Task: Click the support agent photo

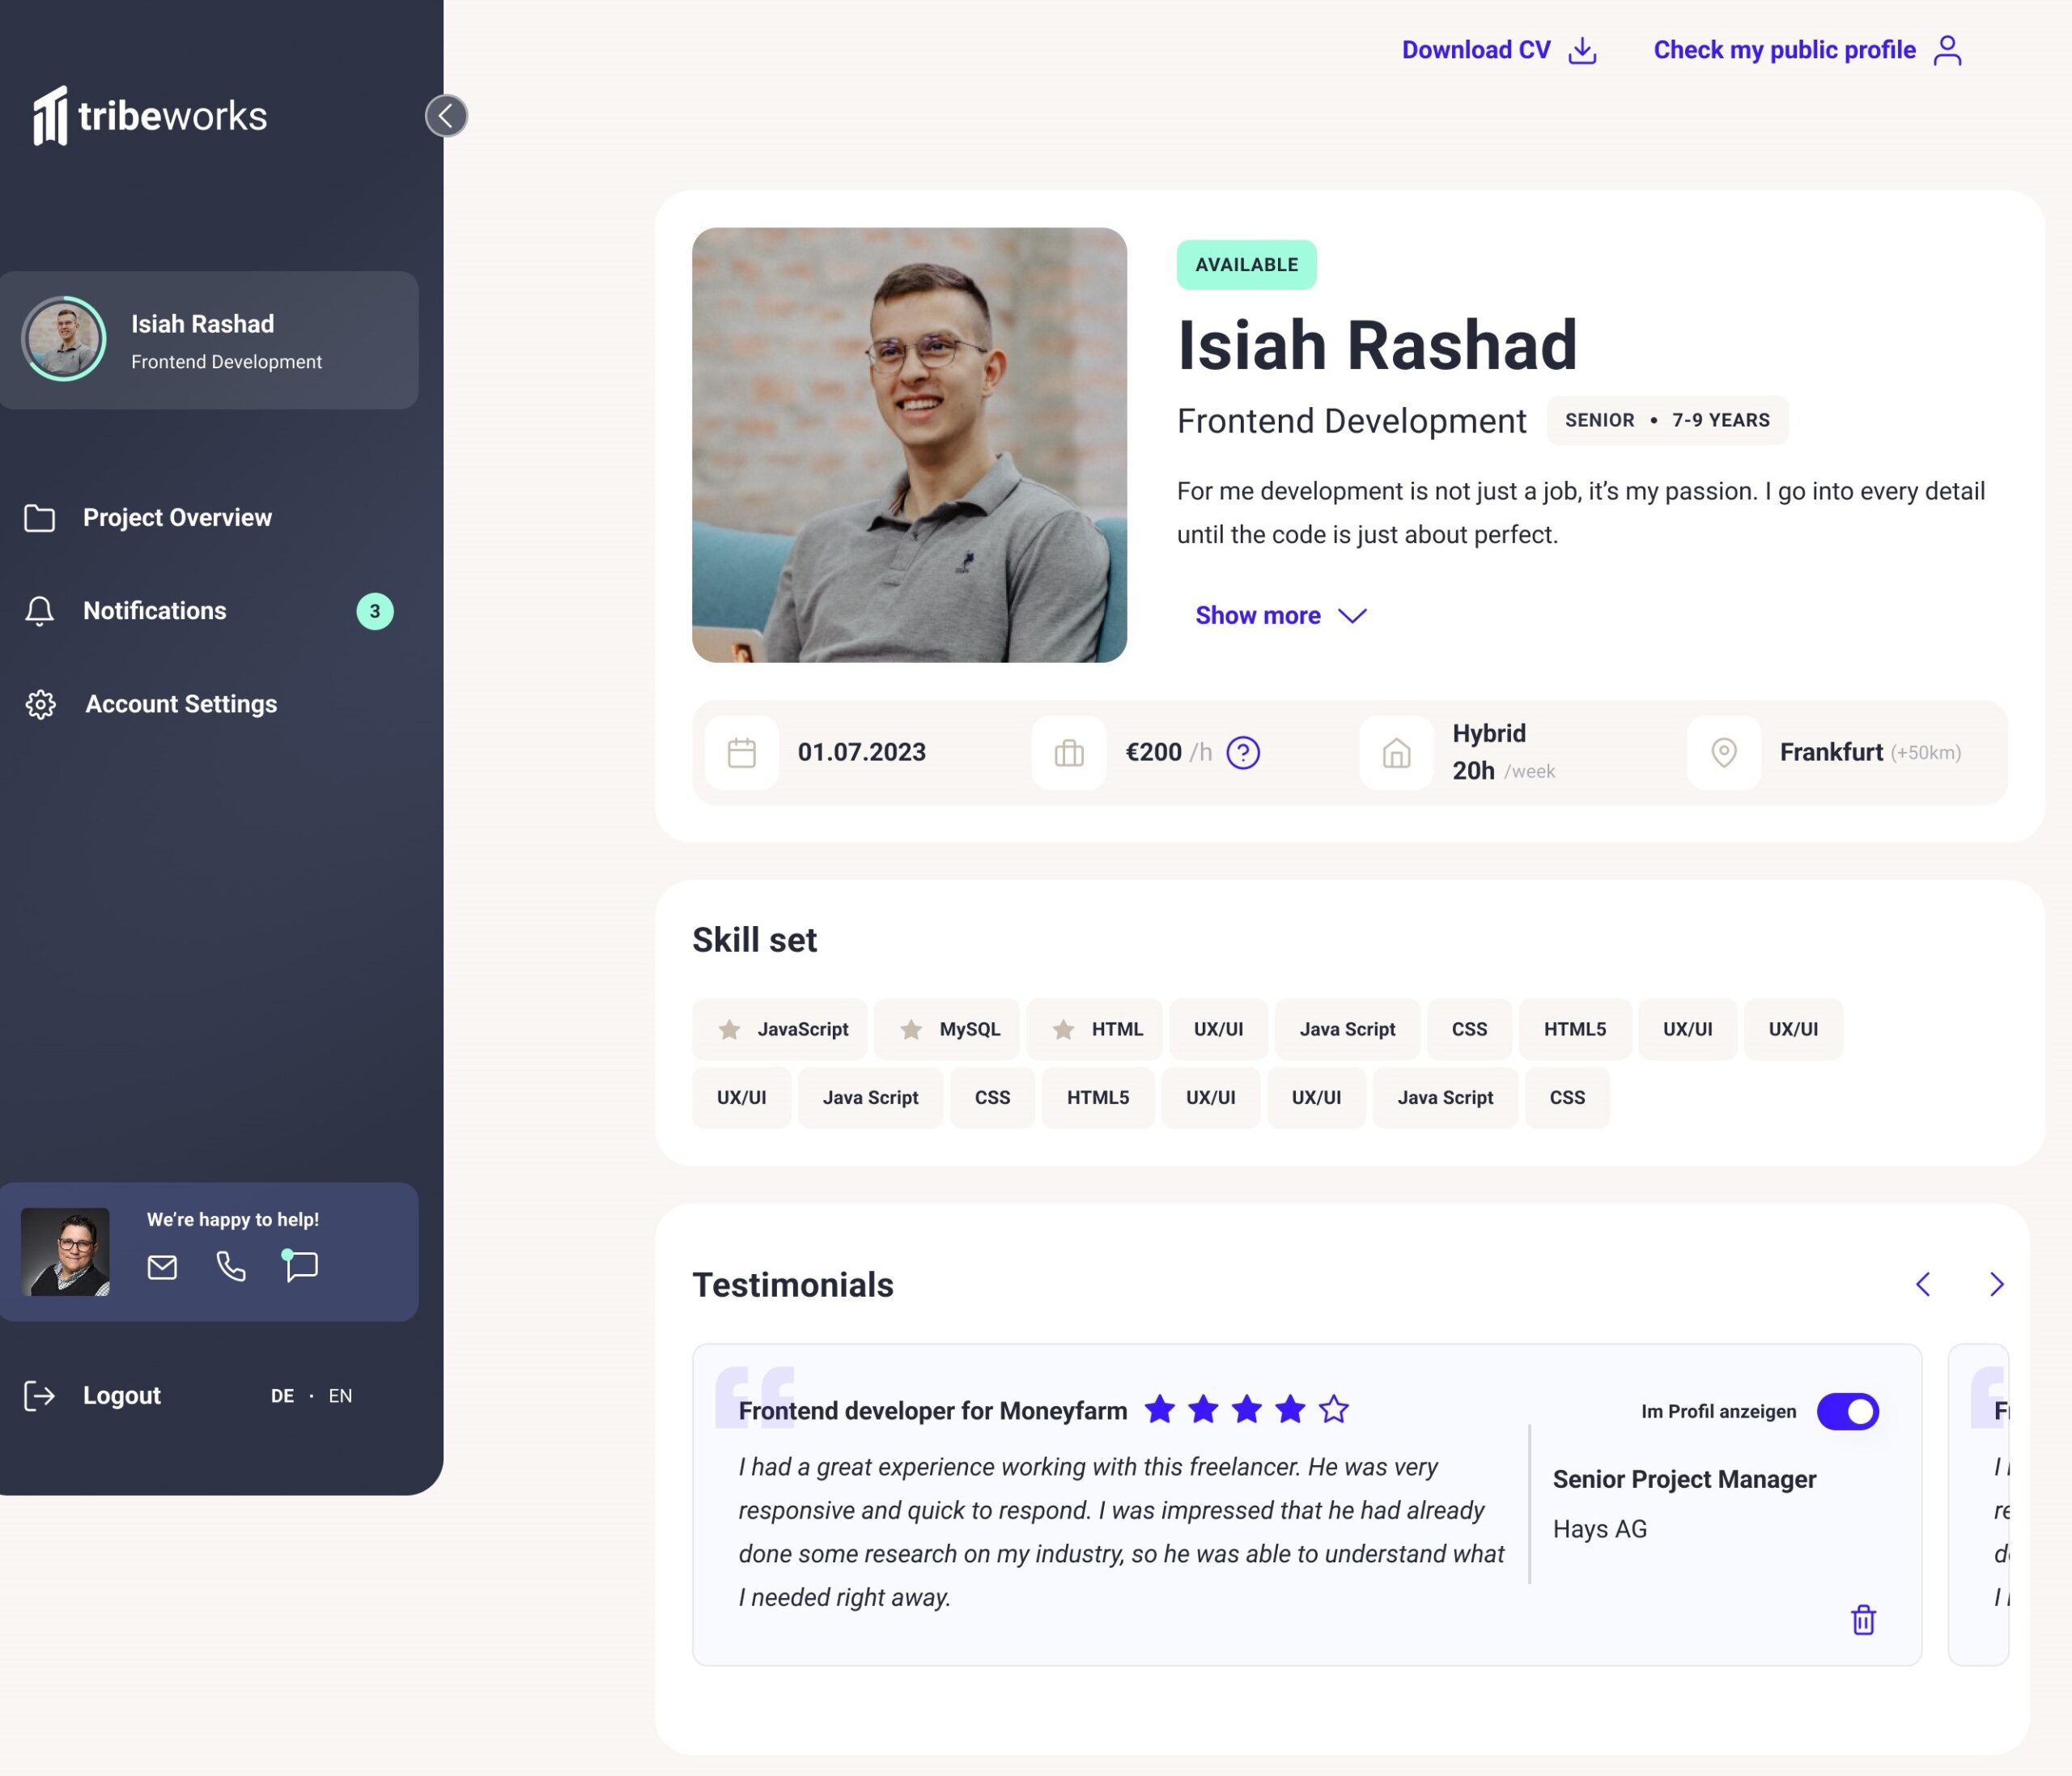Action: pos(66,1252)
